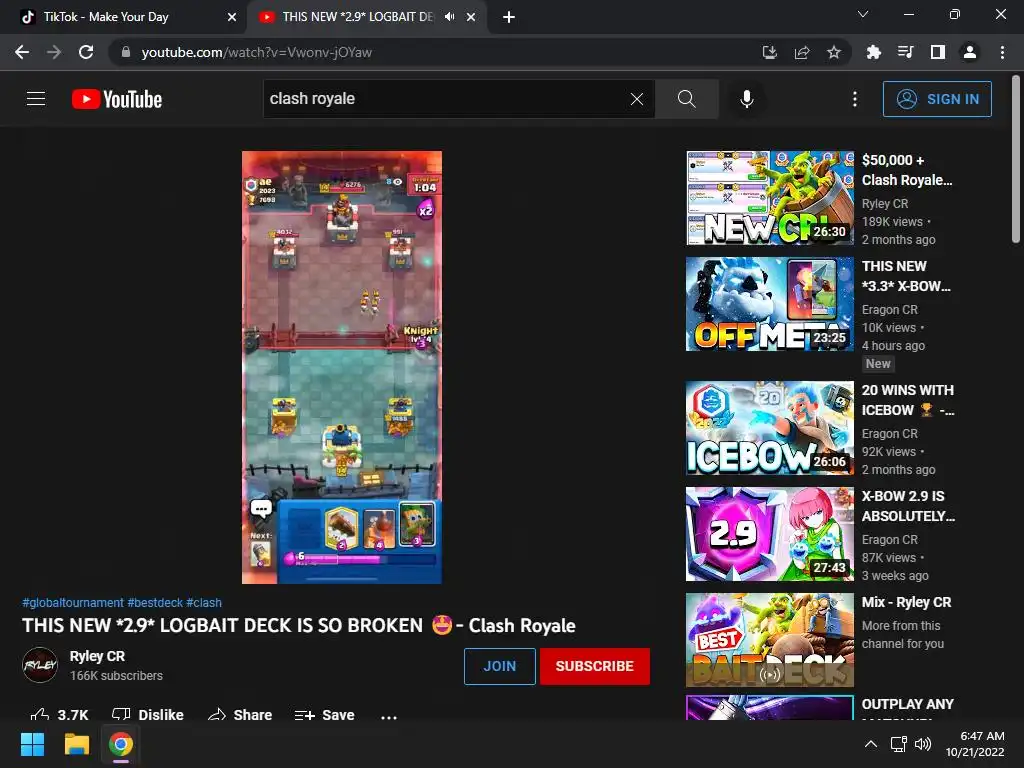This screenshot has width=1024, height=768.
Task: Subscribe to Ryley CR
Action: pyautogui.click(x=594, y=666)
